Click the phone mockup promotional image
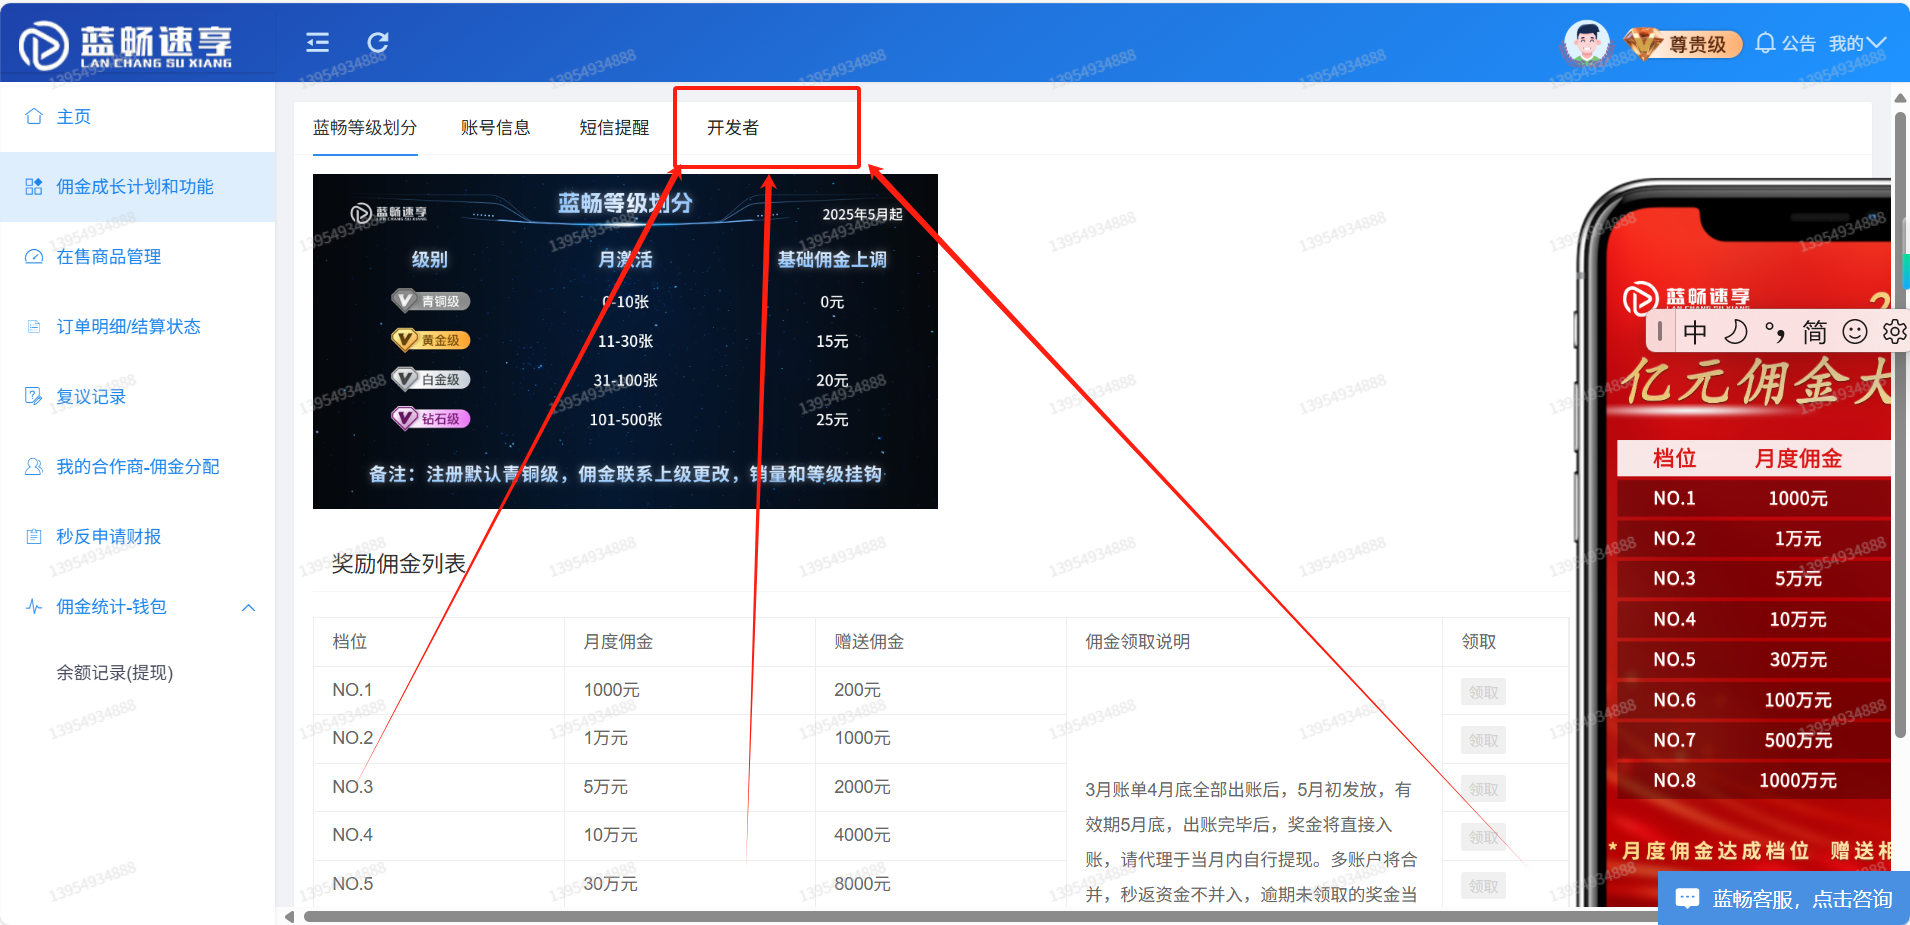1910x925 pixels. click(1735, 545)
